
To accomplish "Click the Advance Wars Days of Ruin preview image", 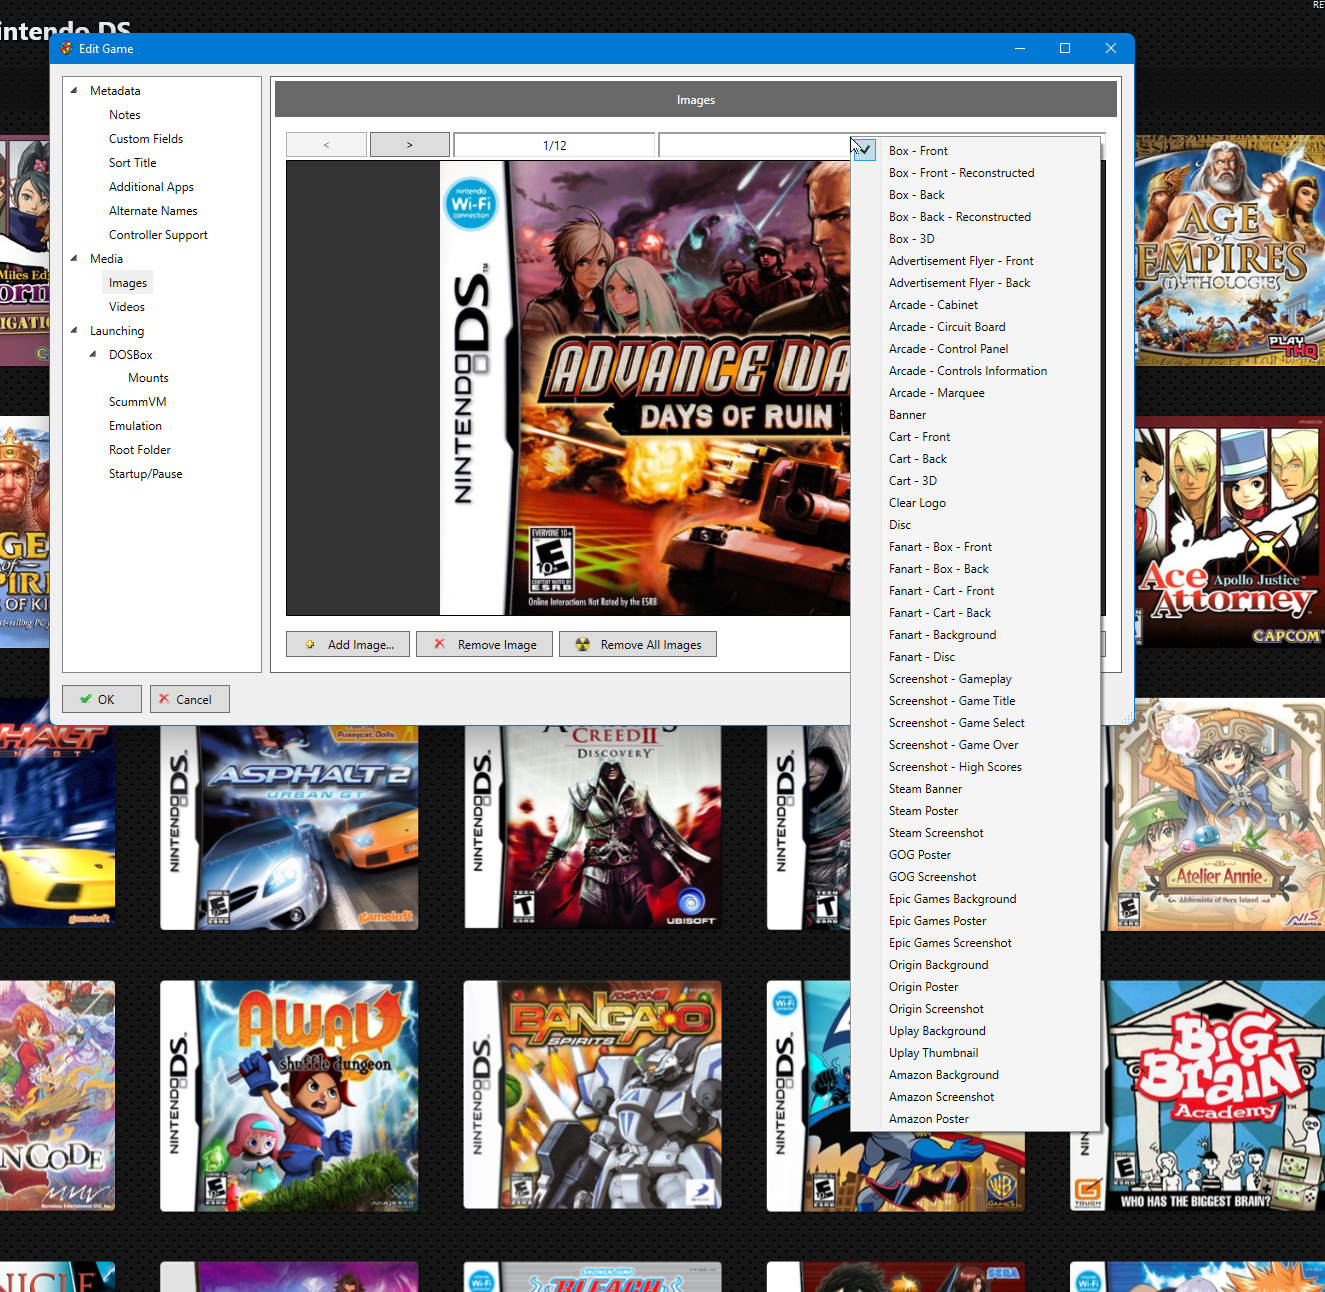I will tap(645, 388).
